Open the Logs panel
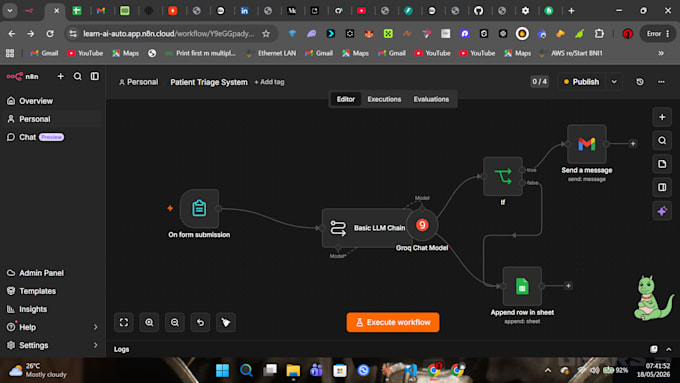 tap(121, 349)
